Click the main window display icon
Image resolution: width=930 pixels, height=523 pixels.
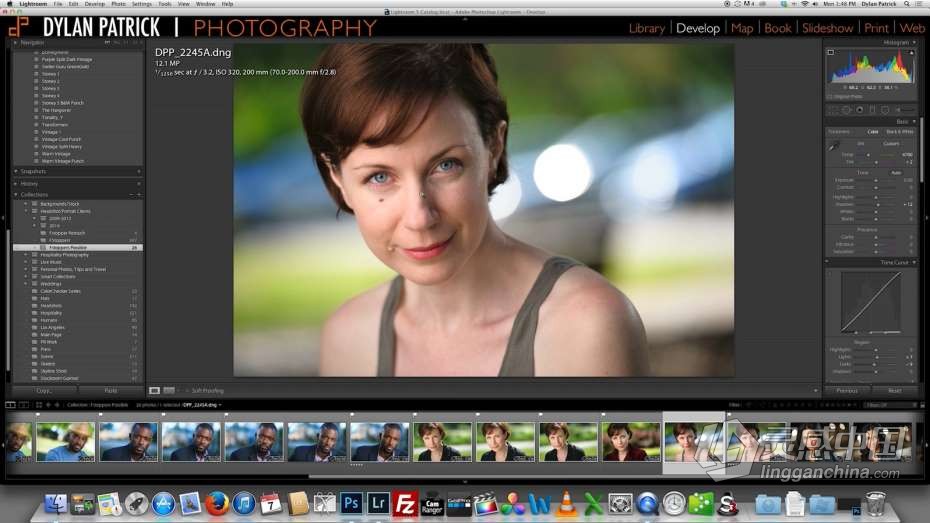click(10, 404)
